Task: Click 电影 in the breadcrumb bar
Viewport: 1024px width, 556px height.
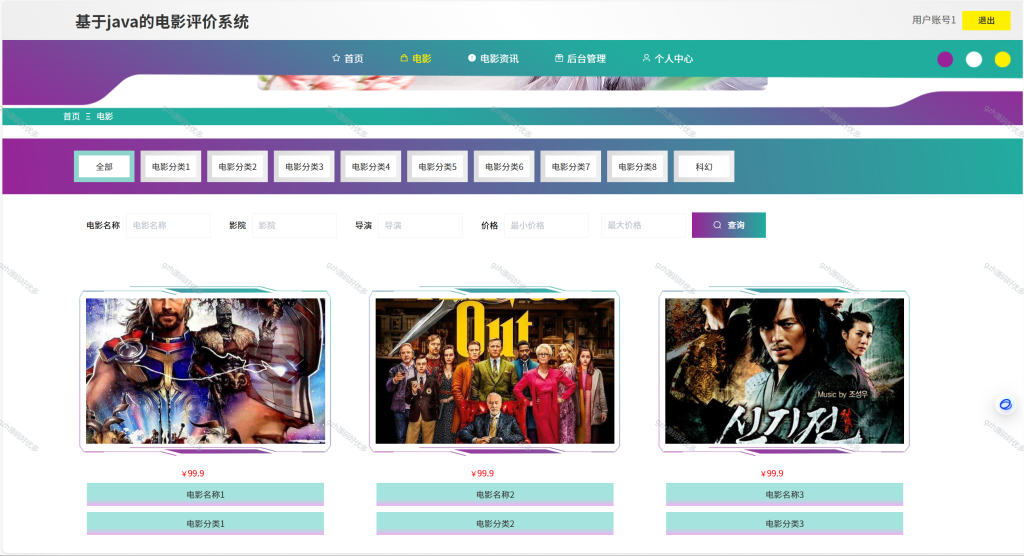Action: click(104, 116)
